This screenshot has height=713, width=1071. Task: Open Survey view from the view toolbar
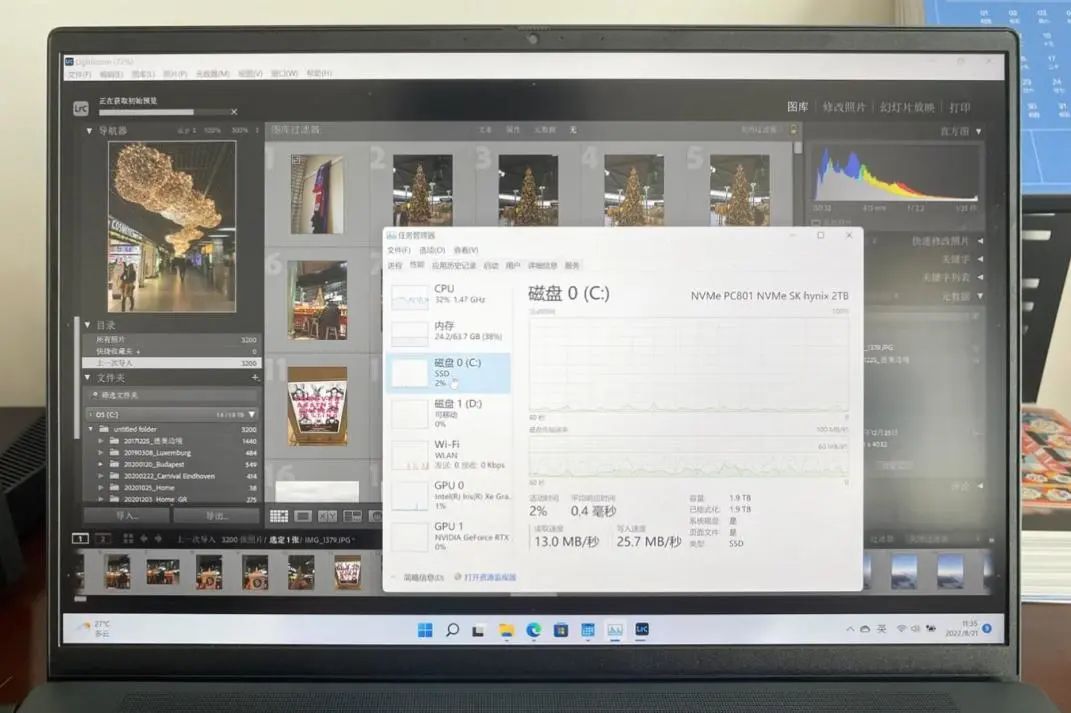(353, 517)
